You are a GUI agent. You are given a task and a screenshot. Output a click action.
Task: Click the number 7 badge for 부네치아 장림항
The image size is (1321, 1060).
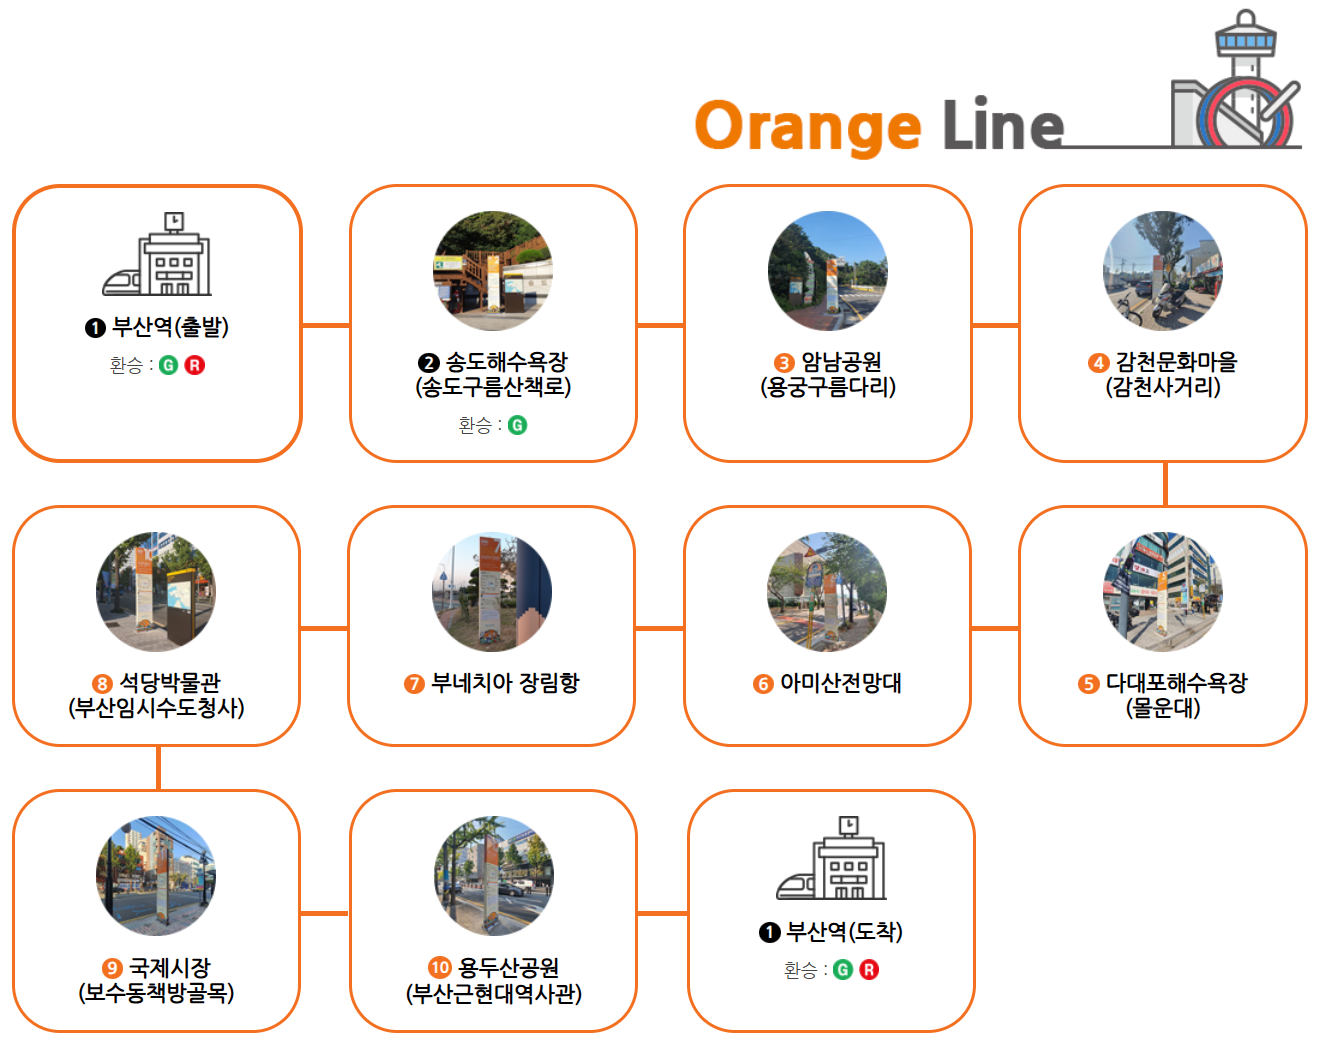(414, 683)
